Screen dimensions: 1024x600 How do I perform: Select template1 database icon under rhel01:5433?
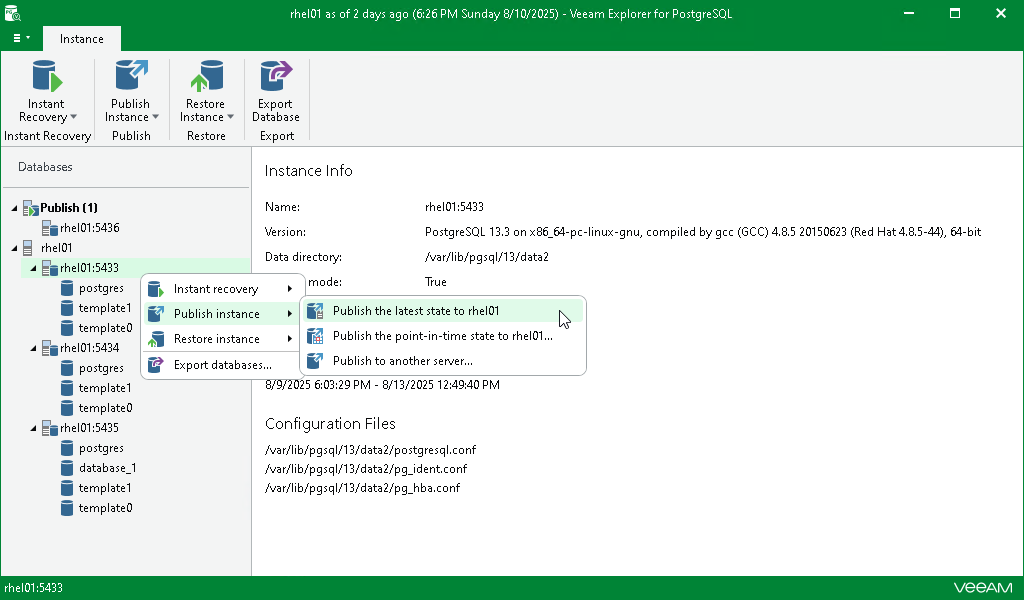pos(67,308)
